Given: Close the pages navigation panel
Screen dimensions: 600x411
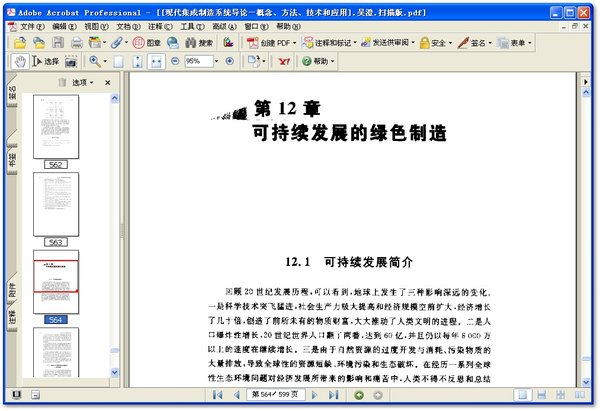Looking at the screenshot, I should pyautogui.click(x=108, y=82).
